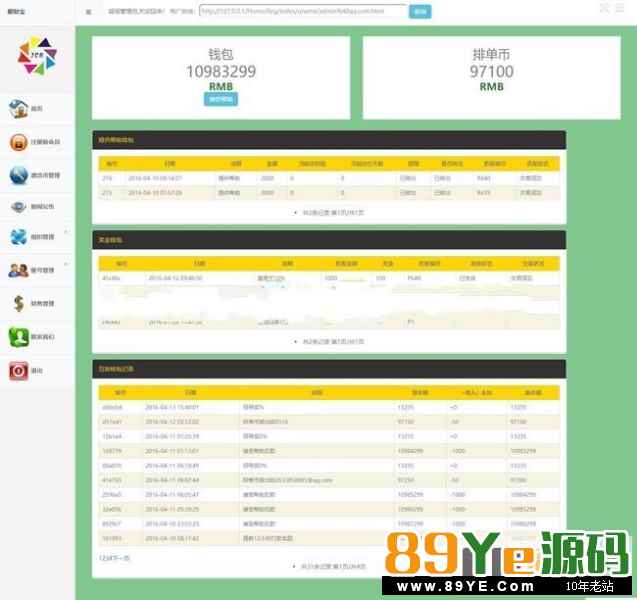This screenshot has height=600, width=637.
Task: Click the 钱包 10983299 balance
Action: [x=221, y=71]
